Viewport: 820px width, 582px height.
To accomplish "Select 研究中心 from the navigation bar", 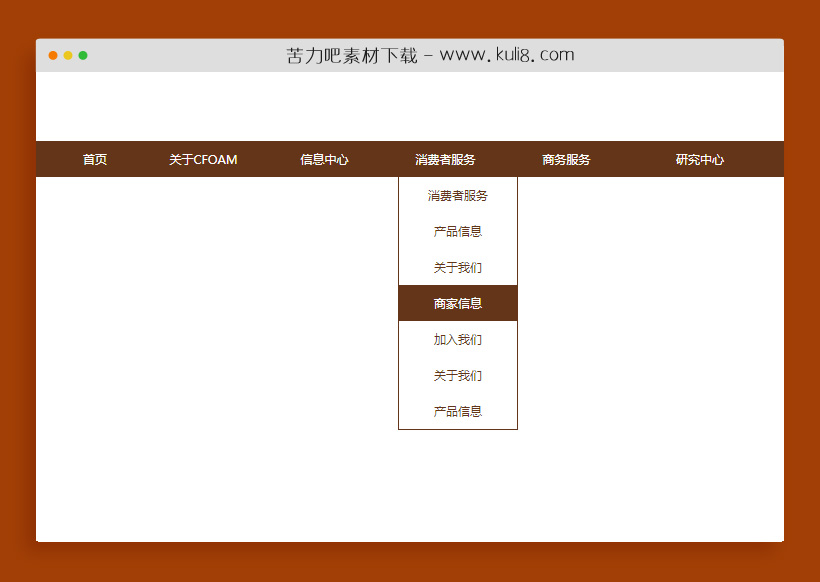I will pos(700,159).
